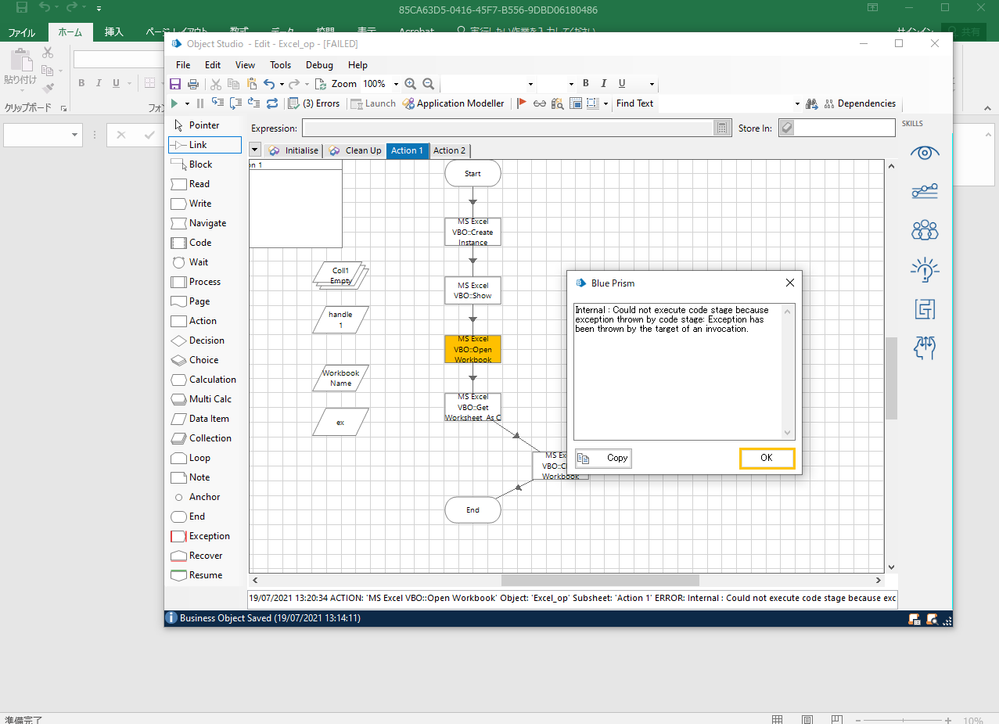
Task: Open the Help menu in Object Studio
Action: point(357,65)
